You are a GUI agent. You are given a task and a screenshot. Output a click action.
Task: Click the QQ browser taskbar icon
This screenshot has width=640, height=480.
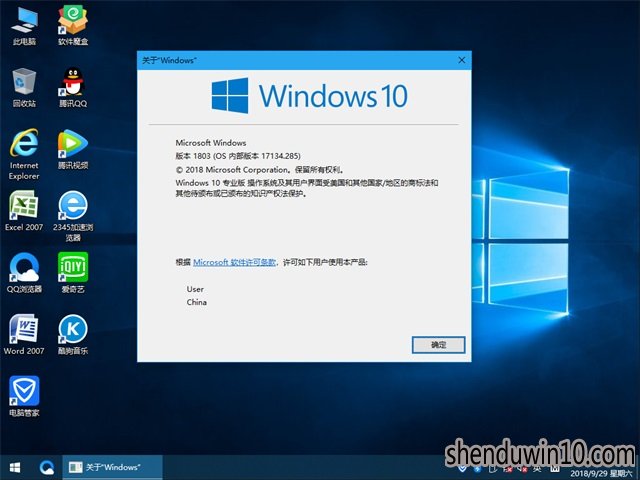point(47,467)
